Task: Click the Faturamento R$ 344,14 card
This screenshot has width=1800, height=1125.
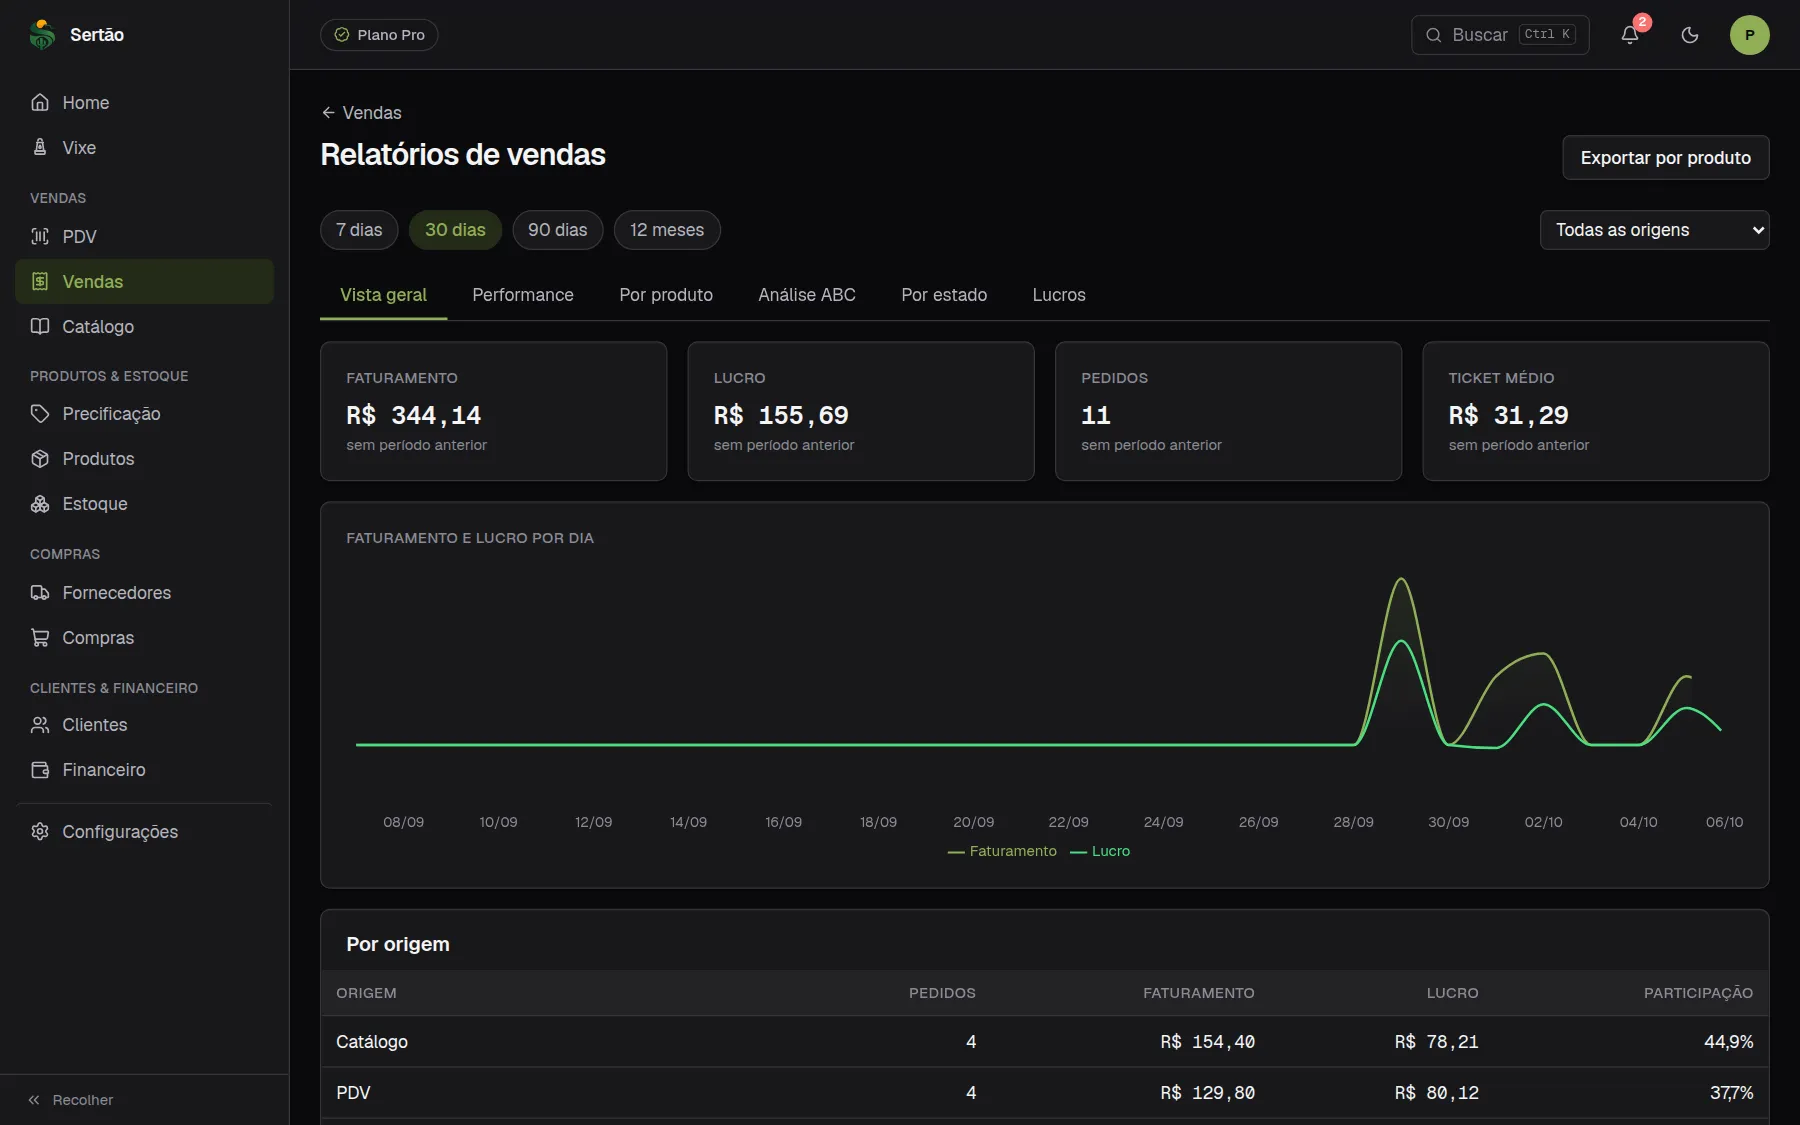Action: (493, 411)
